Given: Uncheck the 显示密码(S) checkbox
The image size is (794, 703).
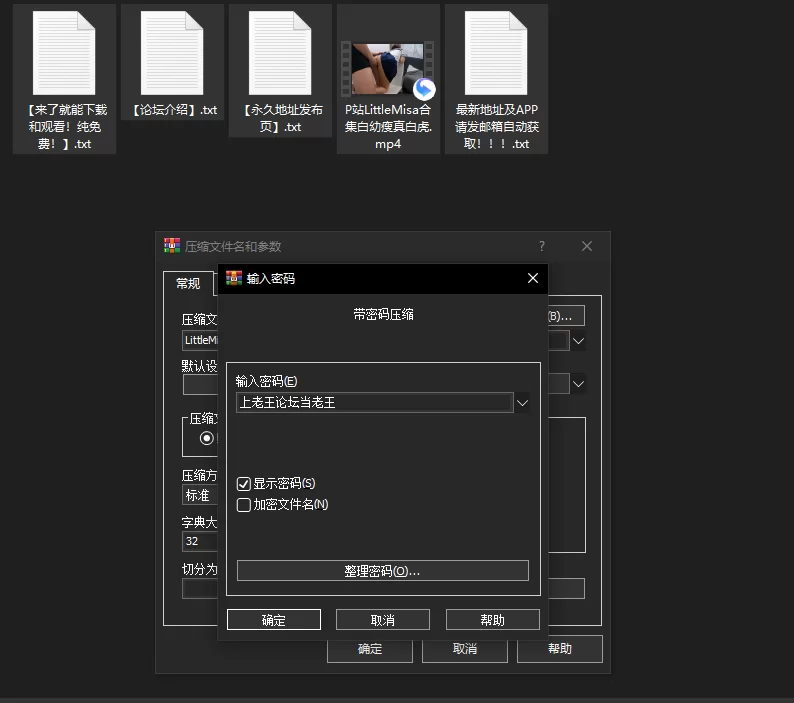Looking at the screenshot, I should tap(244, 484).
